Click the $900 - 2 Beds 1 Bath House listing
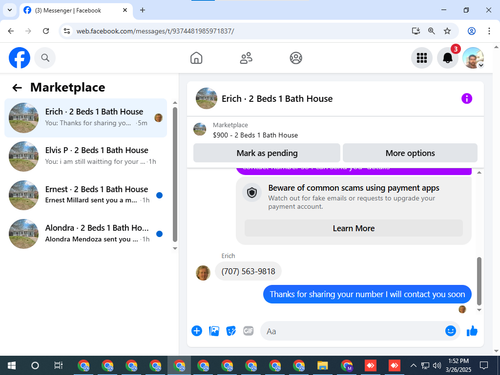 point(255,135)
